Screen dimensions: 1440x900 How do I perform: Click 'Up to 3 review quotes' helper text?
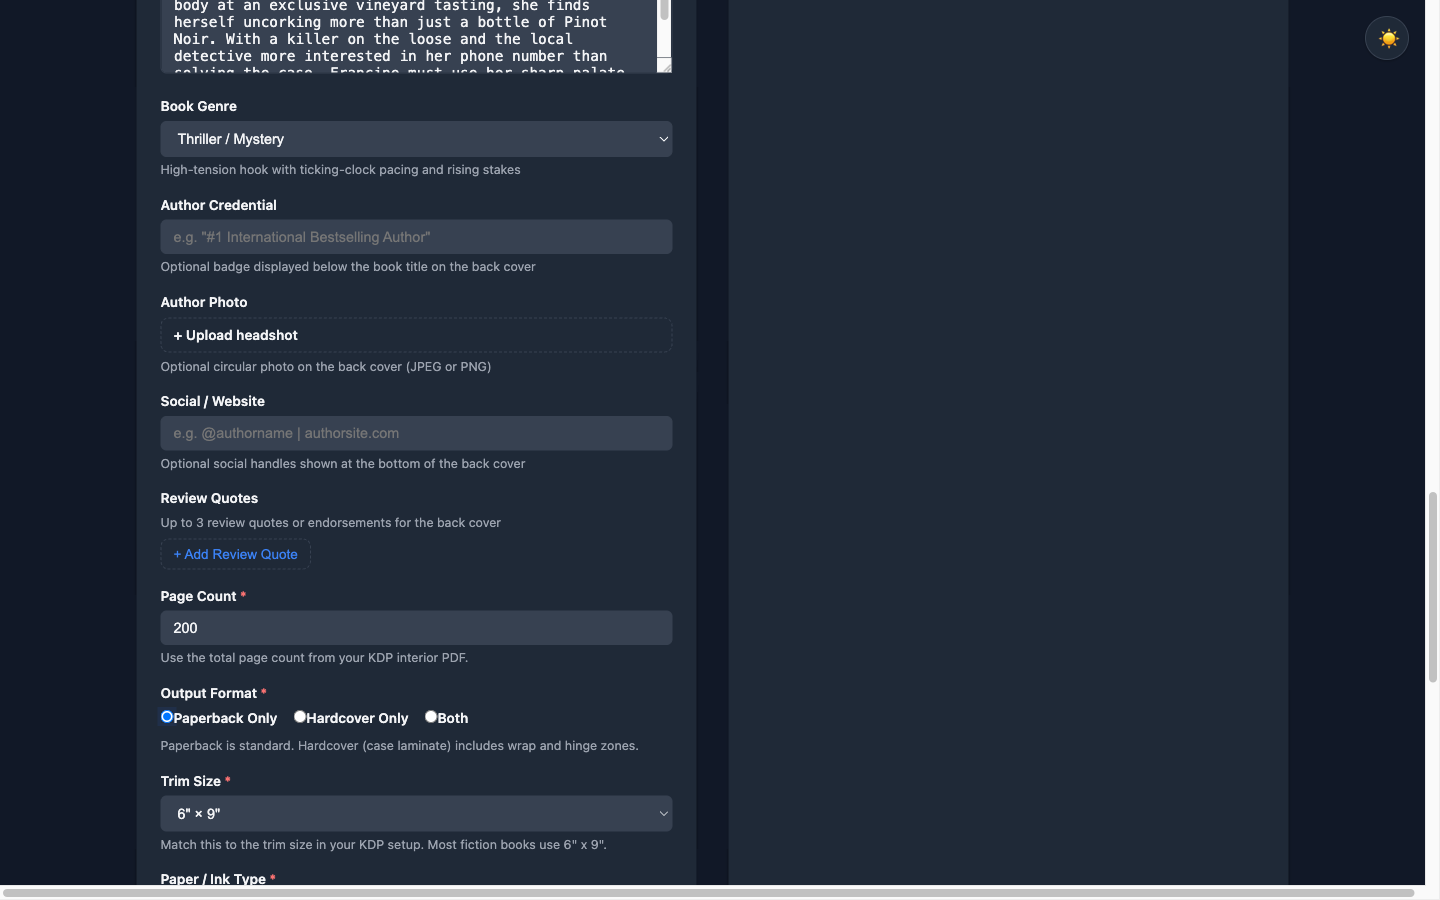point(330,523)
